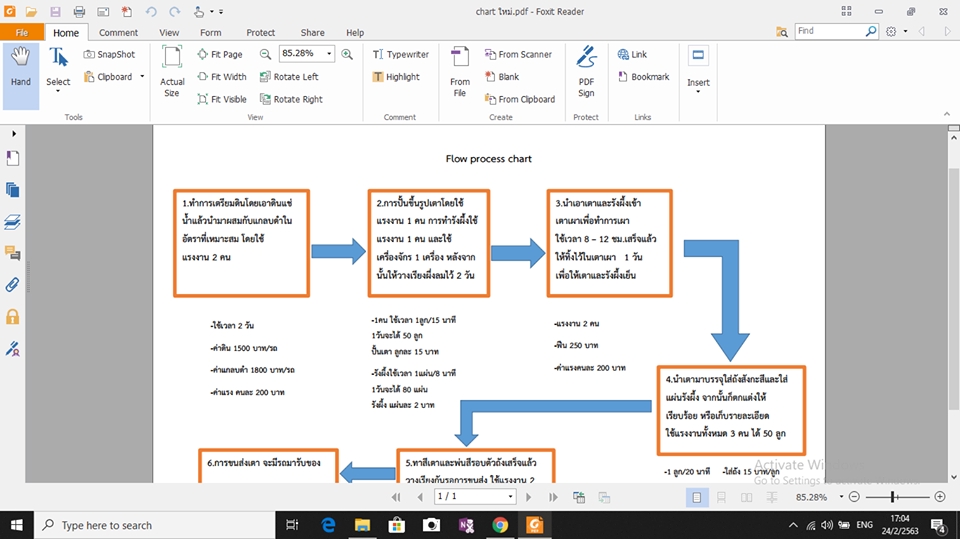
Task: Switch to the Form tab
Action: (211, 32)
